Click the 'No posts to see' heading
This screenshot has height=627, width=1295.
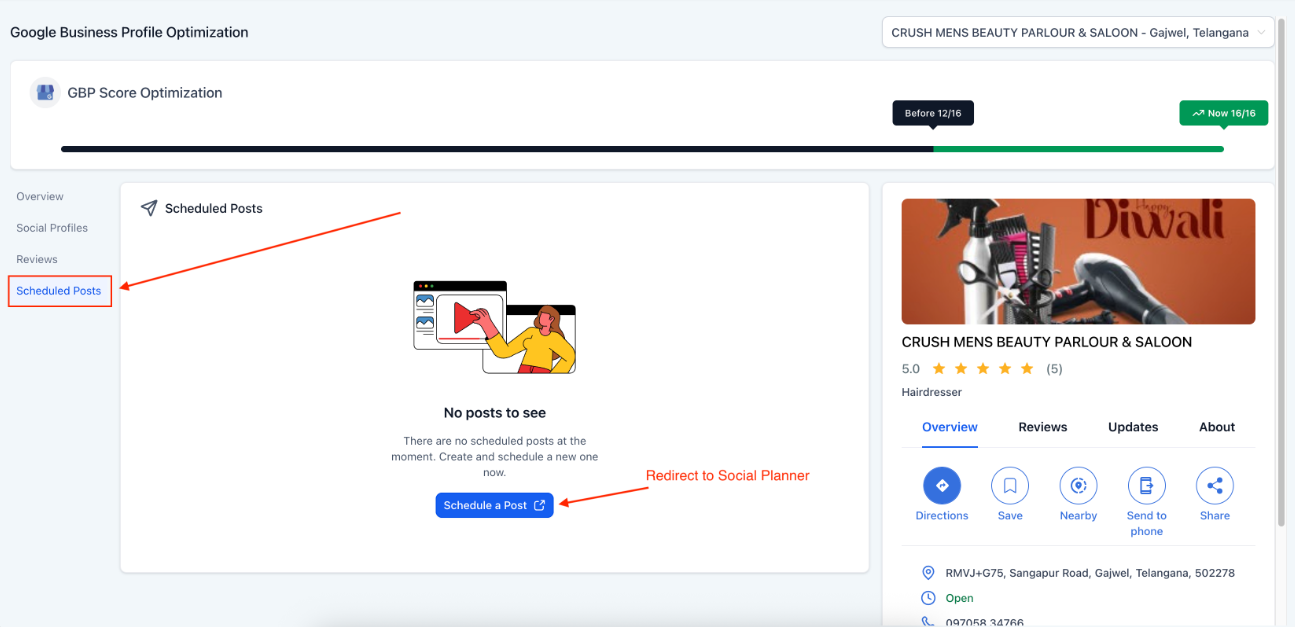pos(495,412)
